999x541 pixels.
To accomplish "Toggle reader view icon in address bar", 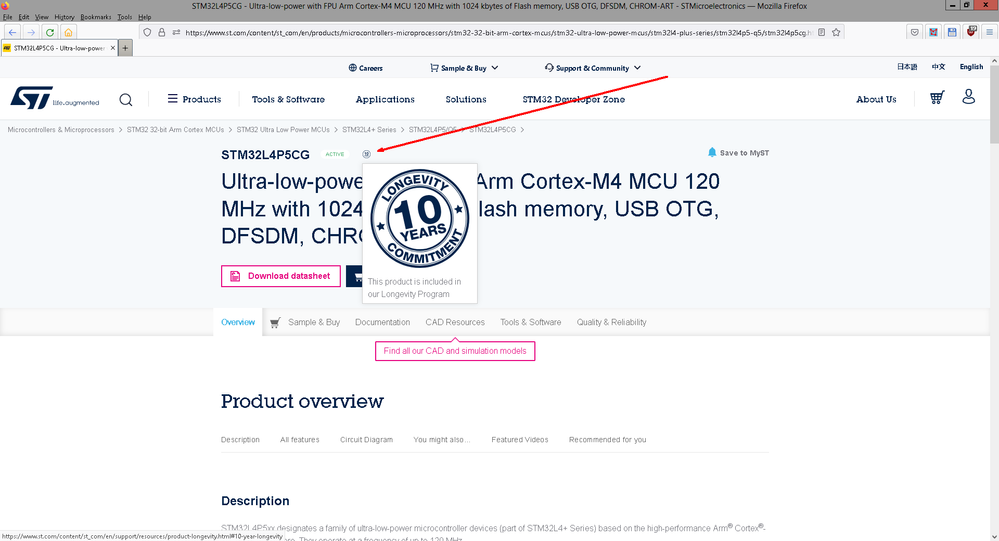I will (x=822, y=32).
